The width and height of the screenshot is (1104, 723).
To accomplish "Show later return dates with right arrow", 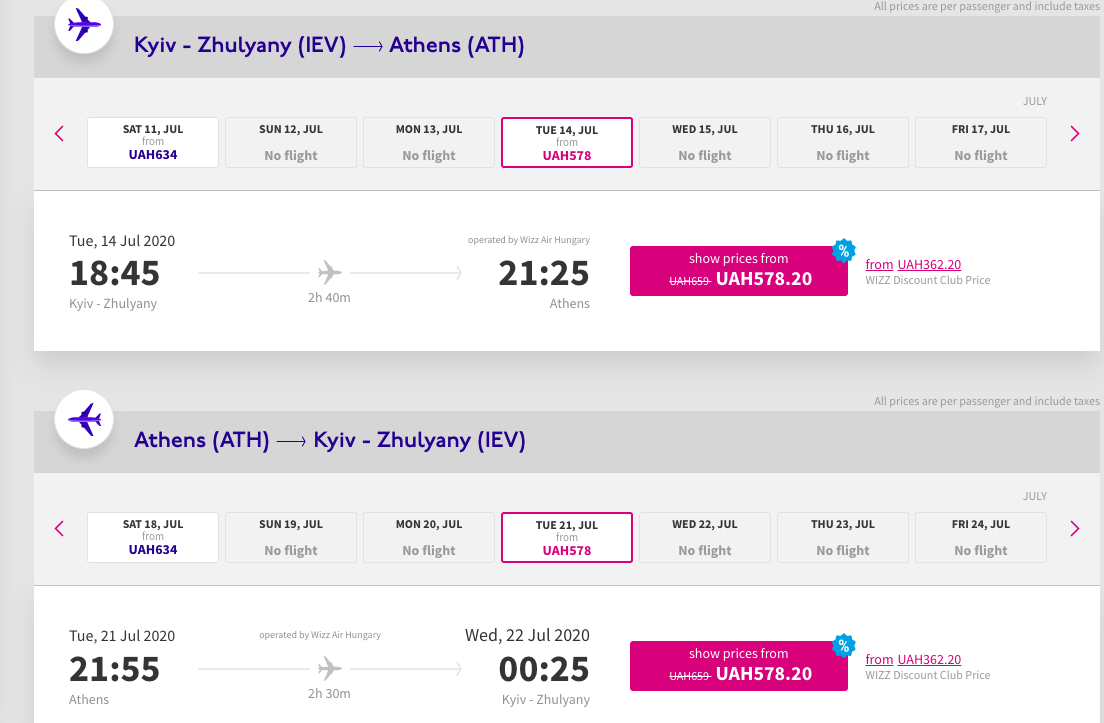I will click(x=1075, y=528).
